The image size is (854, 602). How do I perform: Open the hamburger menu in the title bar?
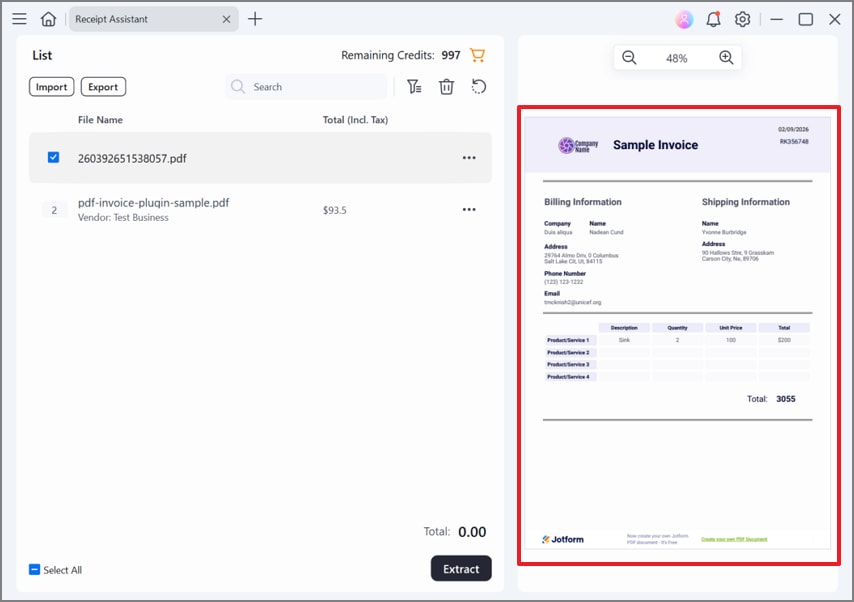(x=19, y=19)
